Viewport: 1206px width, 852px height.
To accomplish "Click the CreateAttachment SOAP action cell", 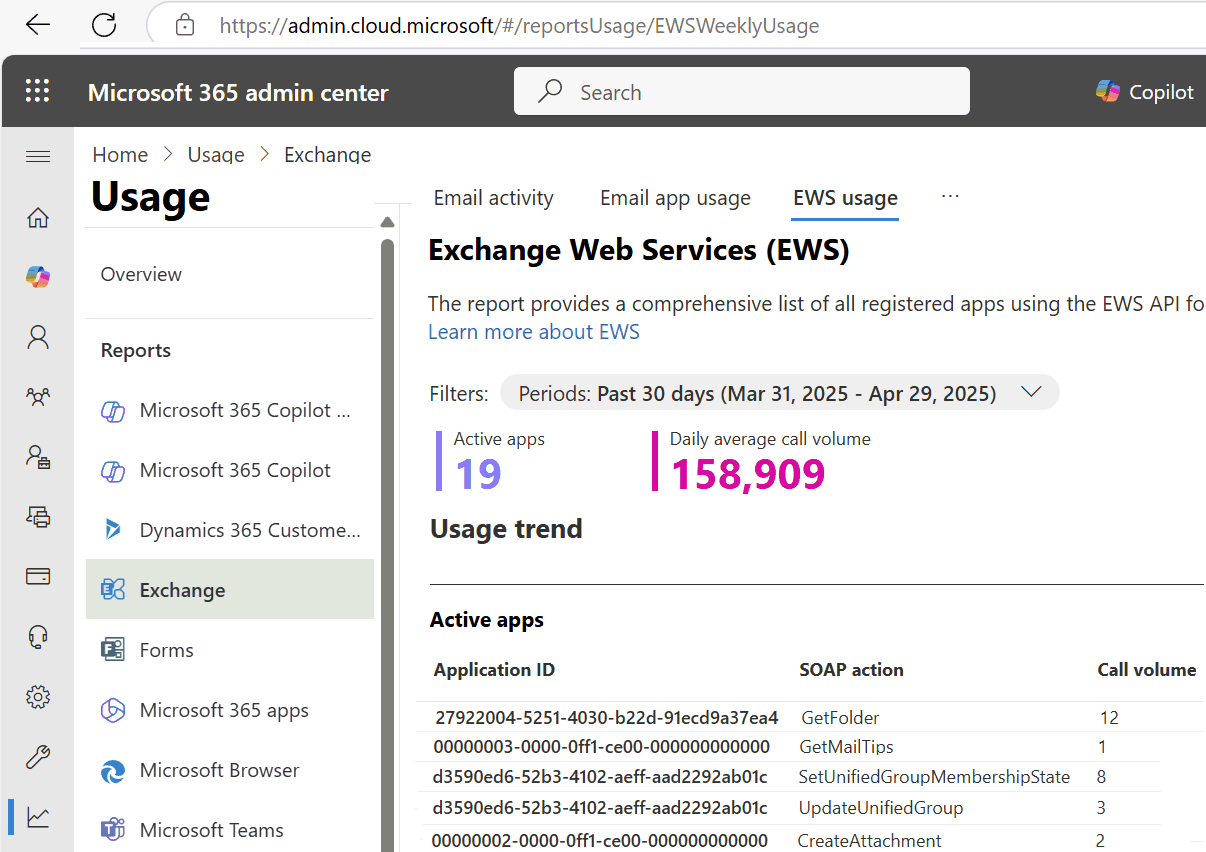I will (869, 840).
